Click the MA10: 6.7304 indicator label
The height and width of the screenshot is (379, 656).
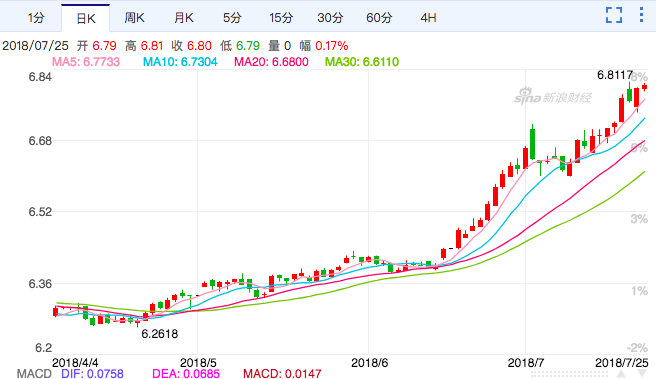coord(180,62)
